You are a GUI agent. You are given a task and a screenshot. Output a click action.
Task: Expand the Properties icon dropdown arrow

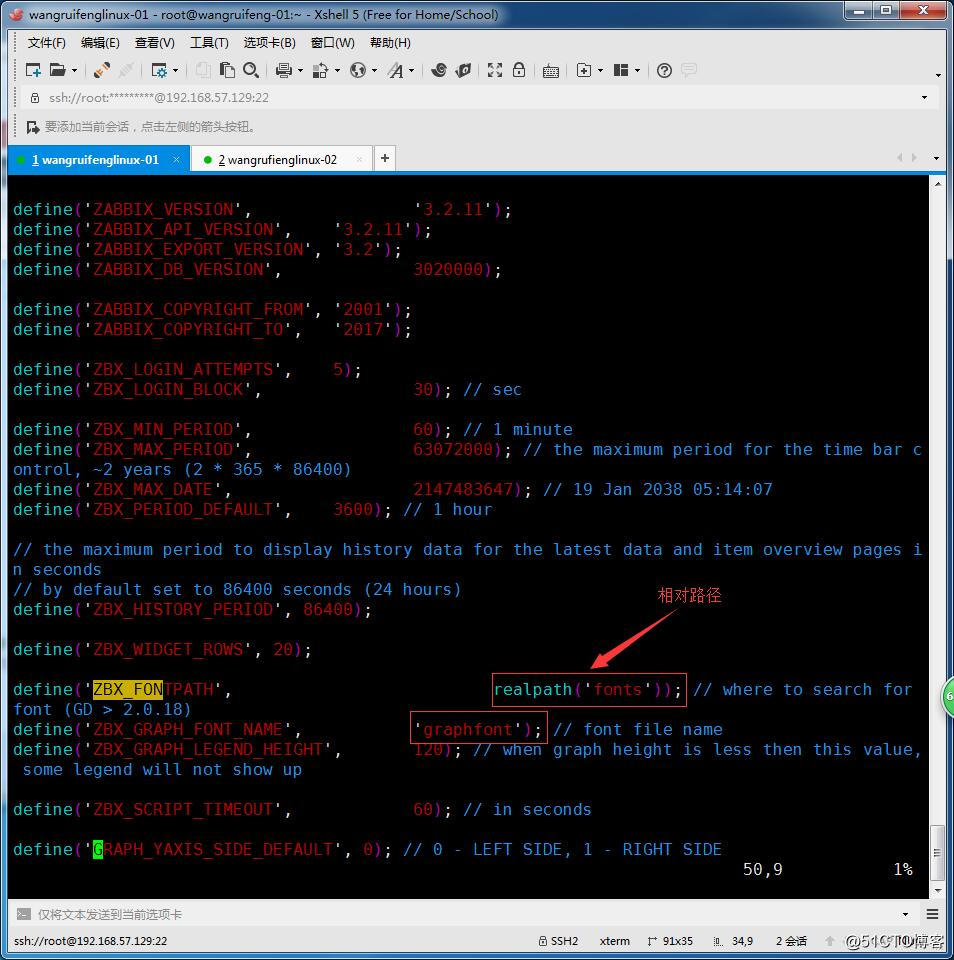click(176, 71)
